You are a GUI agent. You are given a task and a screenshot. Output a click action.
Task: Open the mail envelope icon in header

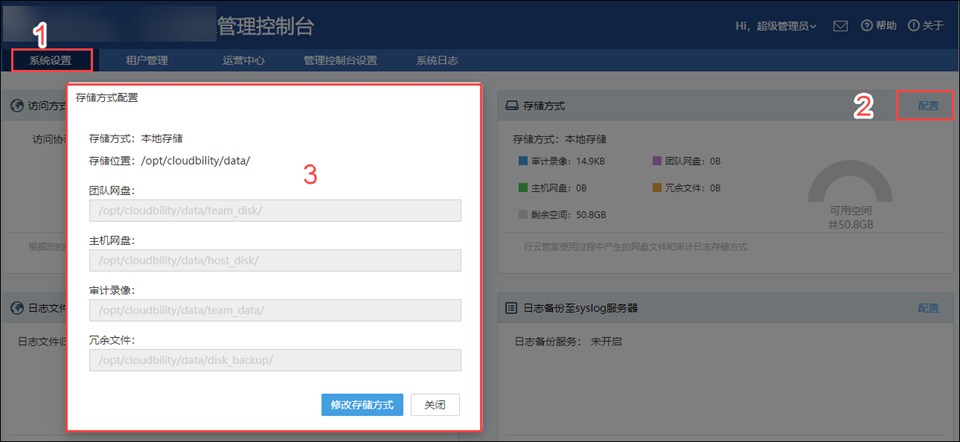point(840,26)
